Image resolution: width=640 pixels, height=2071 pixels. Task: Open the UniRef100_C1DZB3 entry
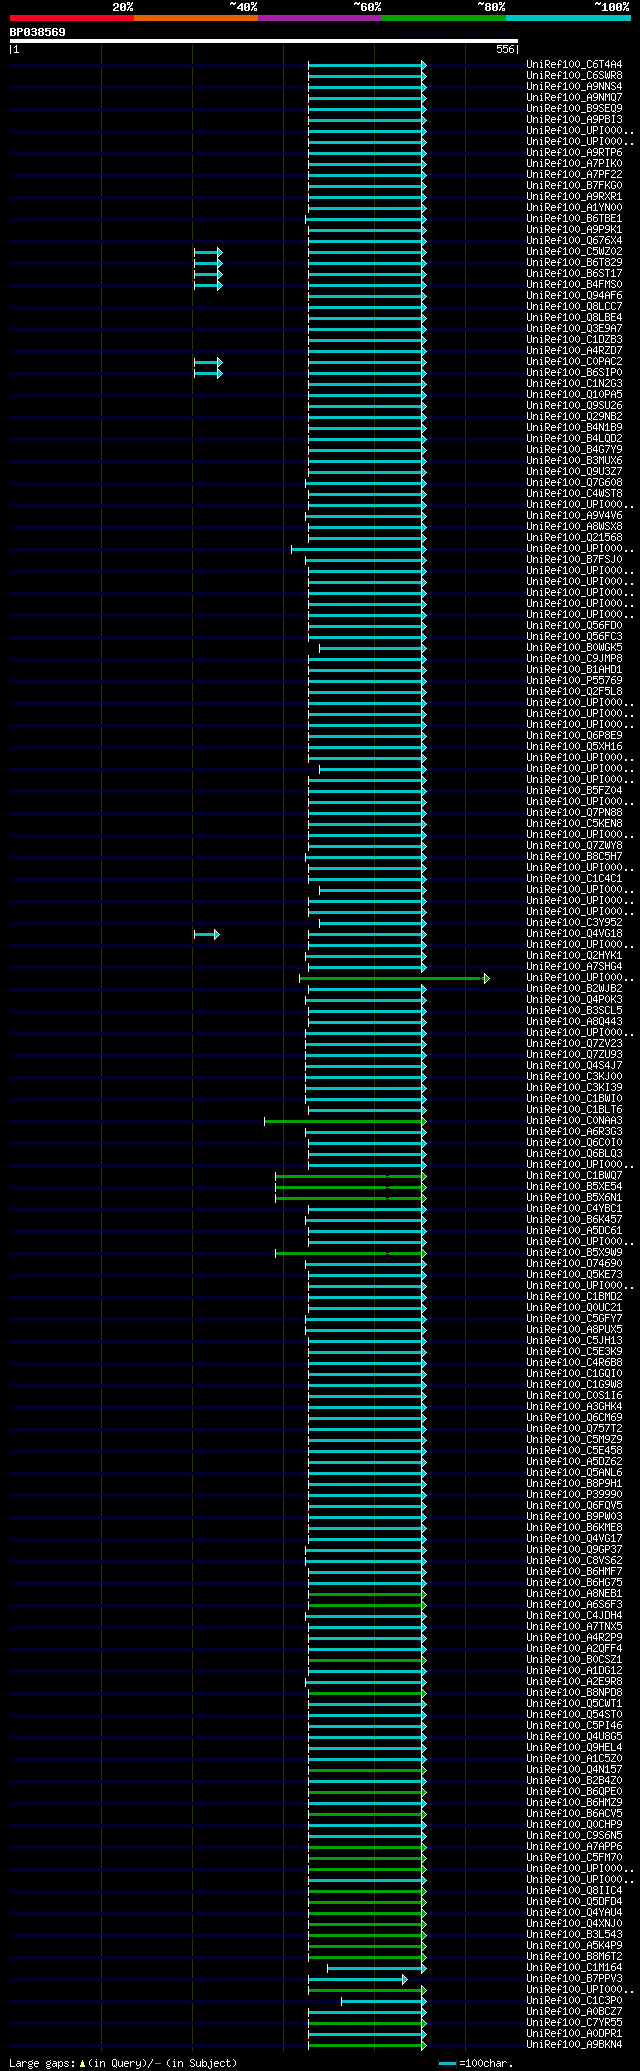click(x=574, y=340)
